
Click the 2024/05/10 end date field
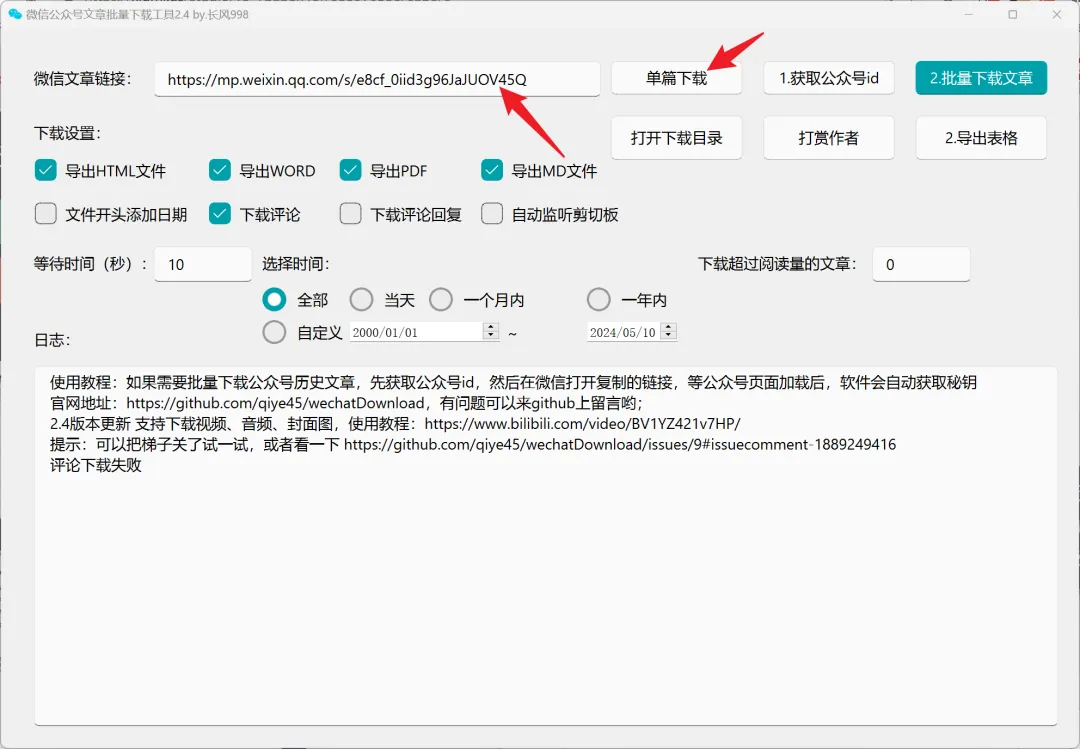(x=623, y=332)
